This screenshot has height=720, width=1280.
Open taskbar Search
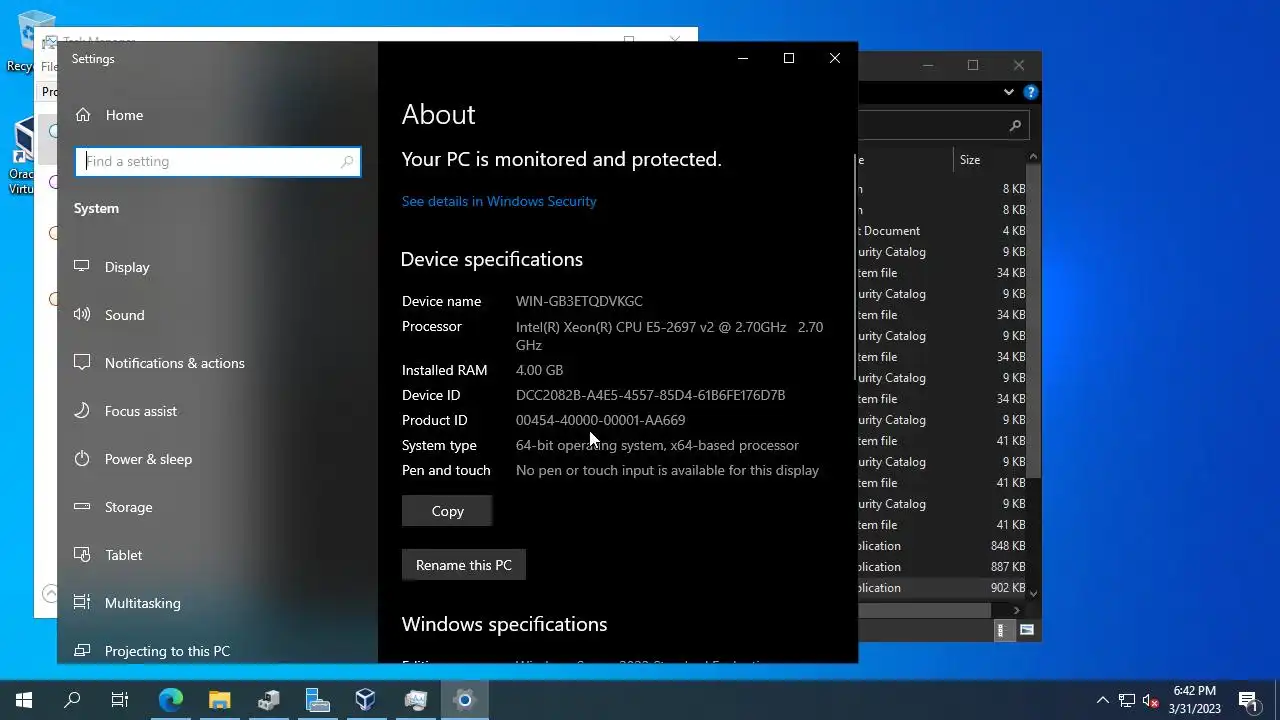pyautogui.click(x=72, y=700)
